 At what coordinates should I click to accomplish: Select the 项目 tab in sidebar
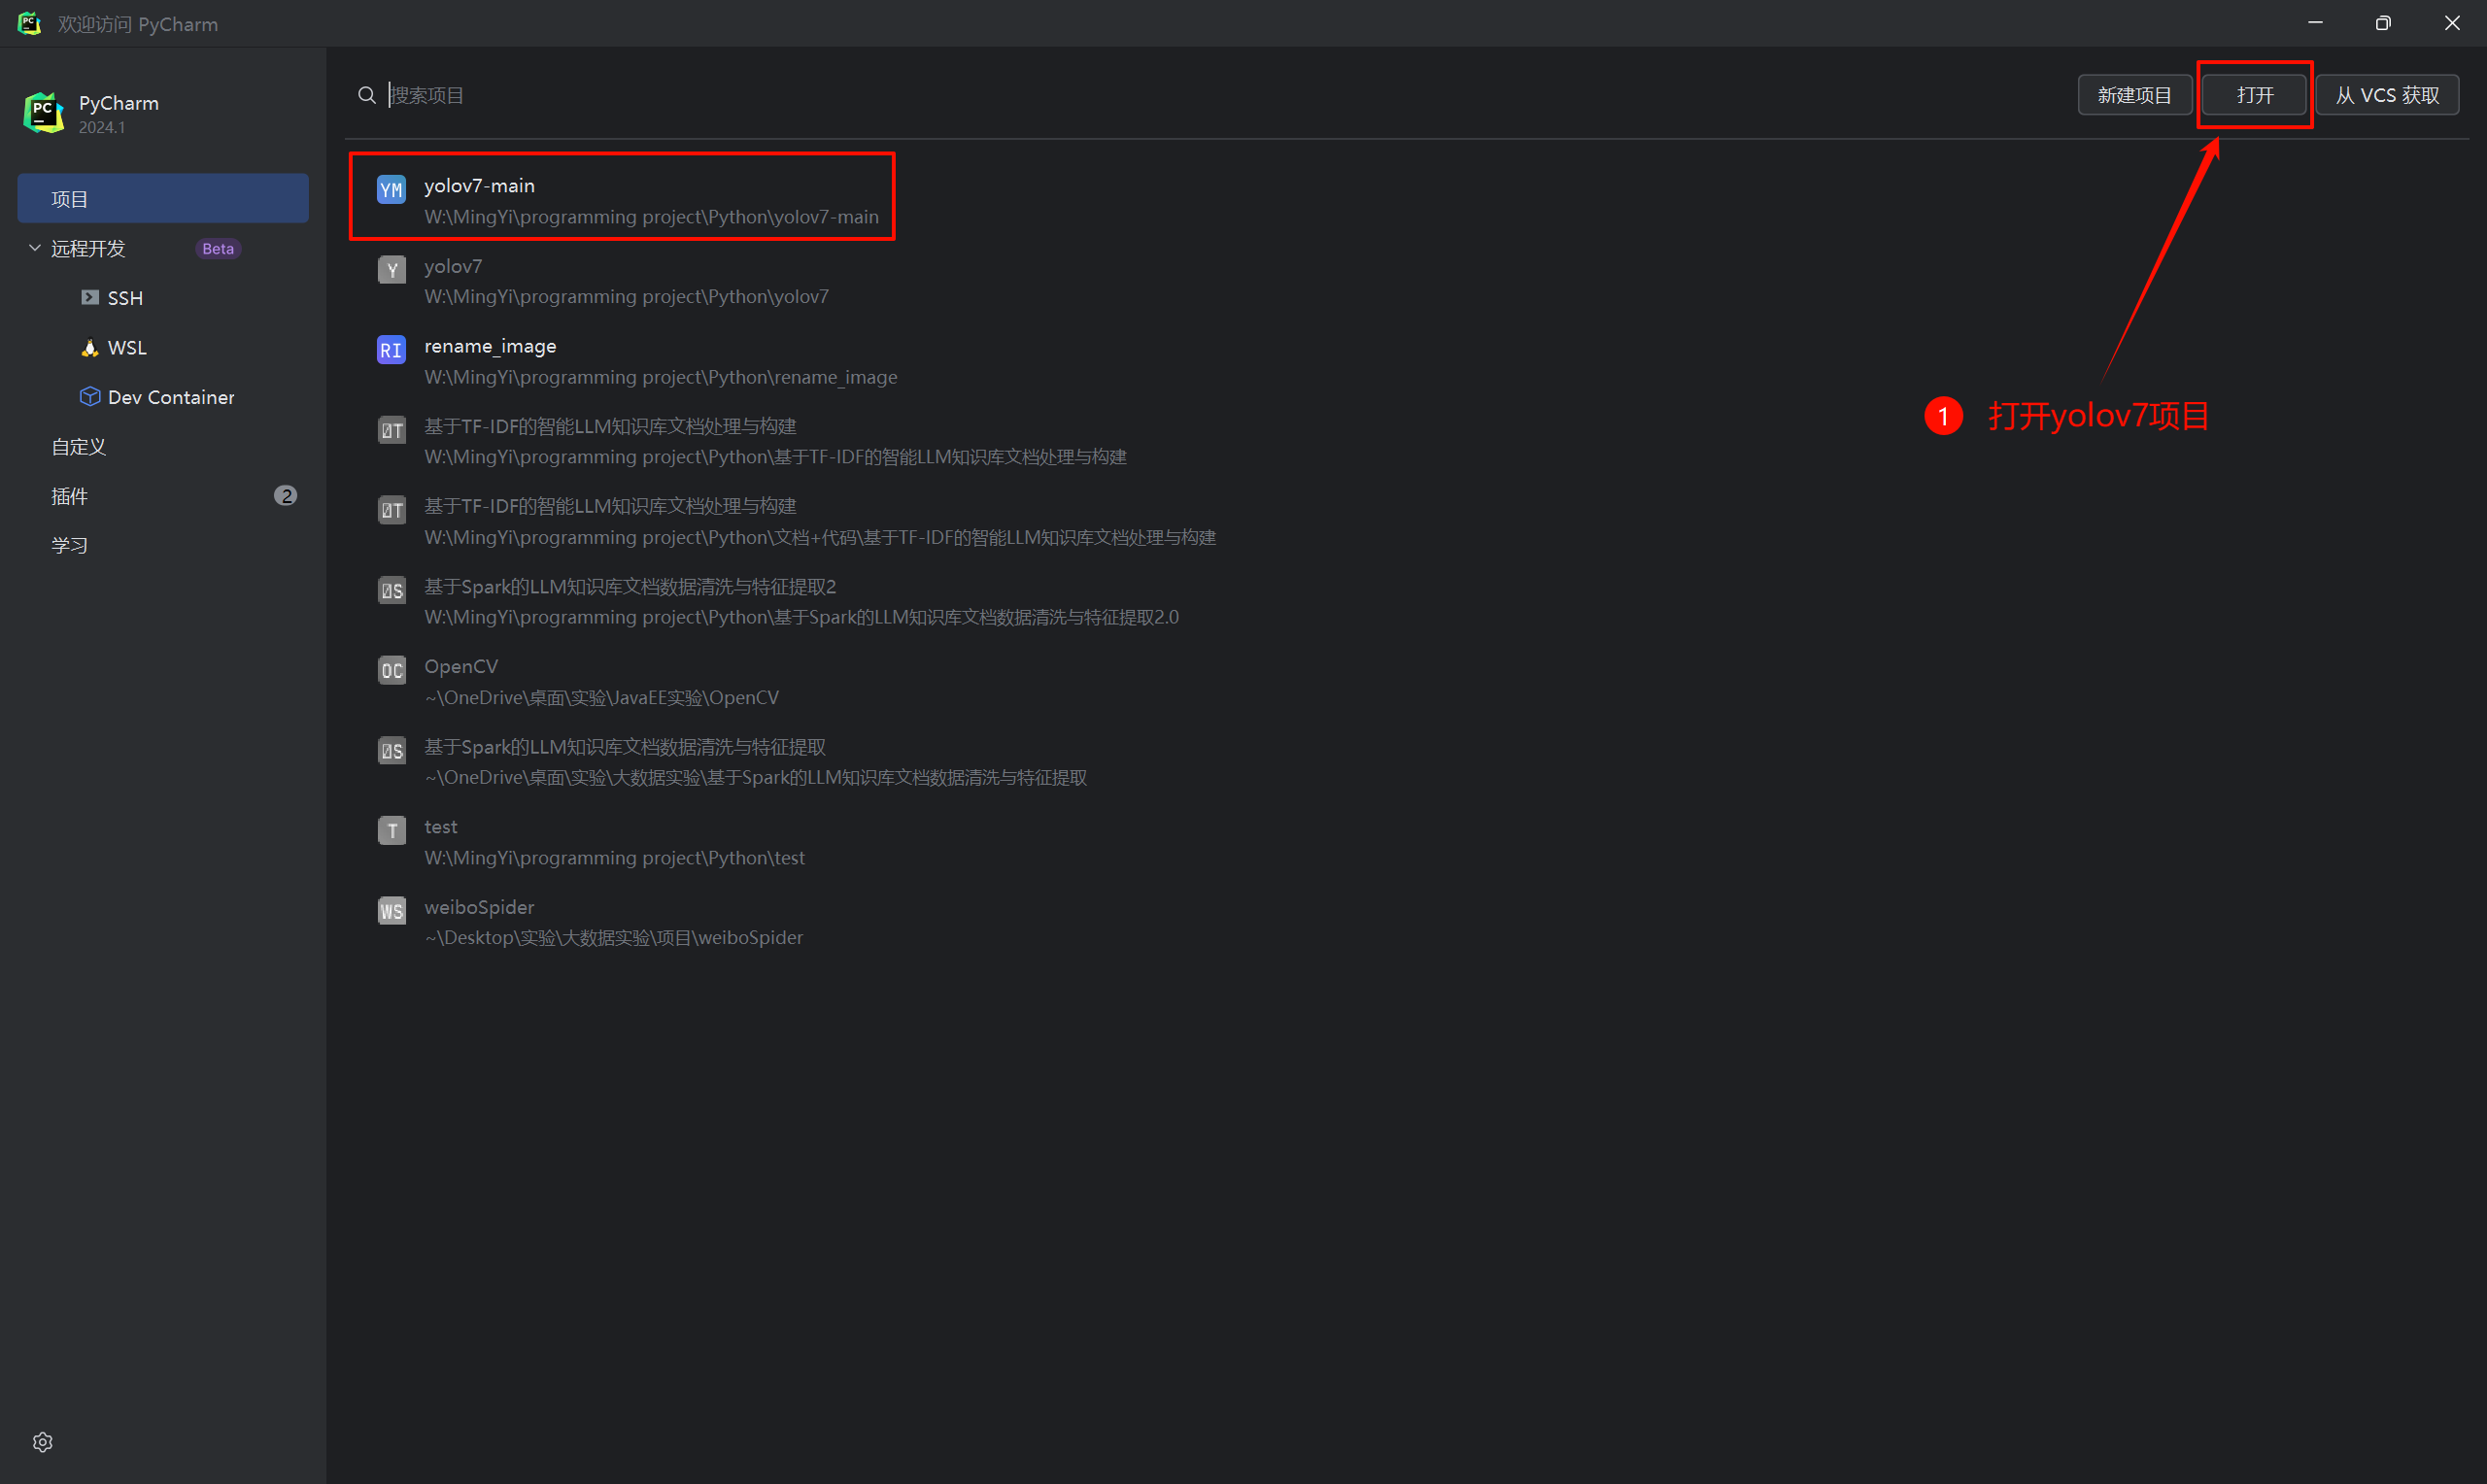click(x=163, y=198)
